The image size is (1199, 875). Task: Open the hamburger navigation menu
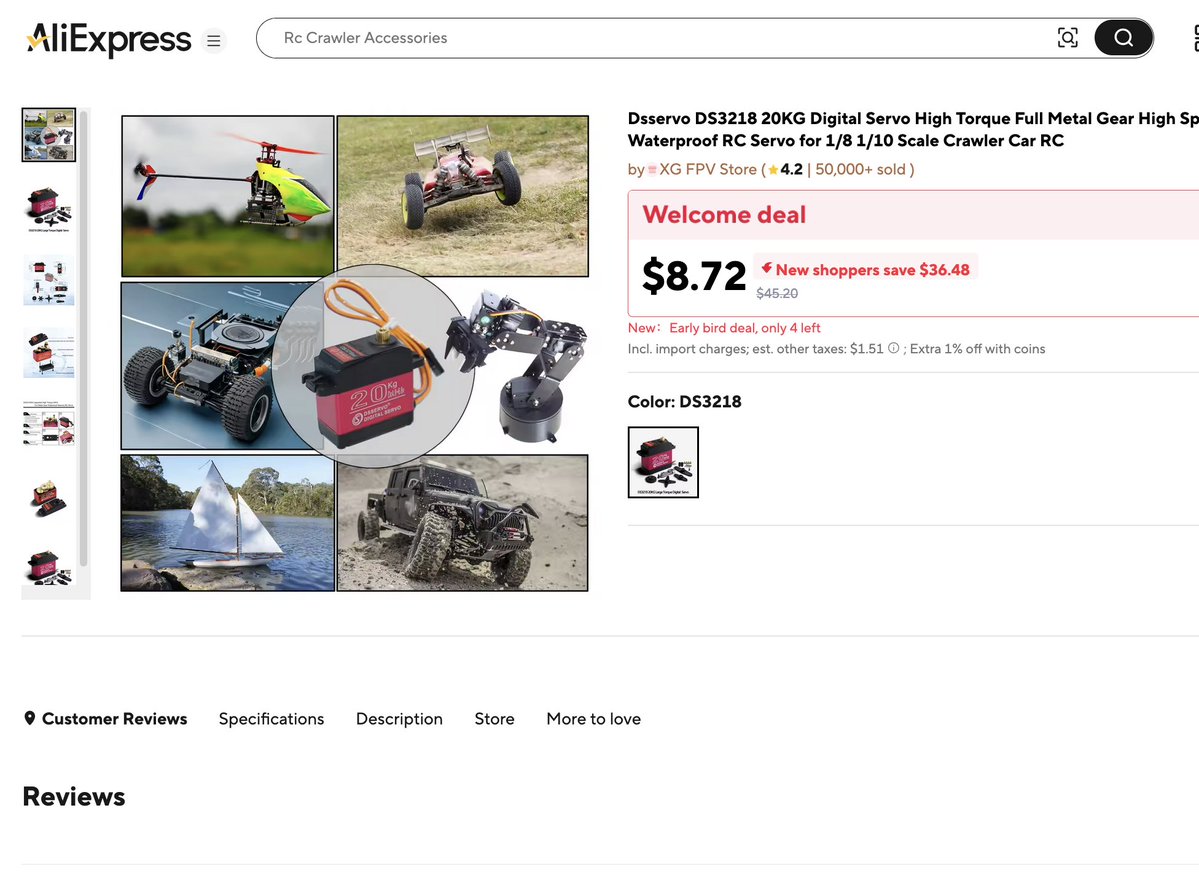pyautogui.click(x=213, y=40)
